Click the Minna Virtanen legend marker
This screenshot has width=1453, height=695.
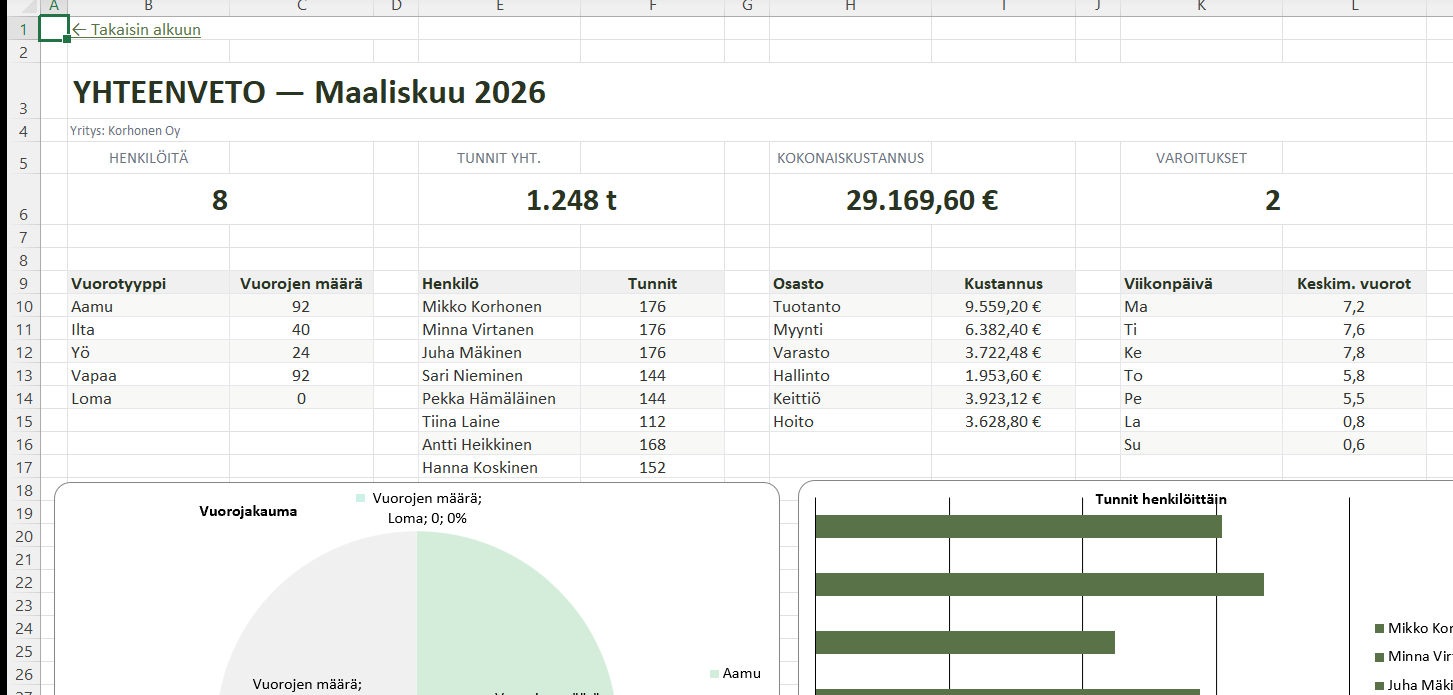click(x=1380, y=657)
